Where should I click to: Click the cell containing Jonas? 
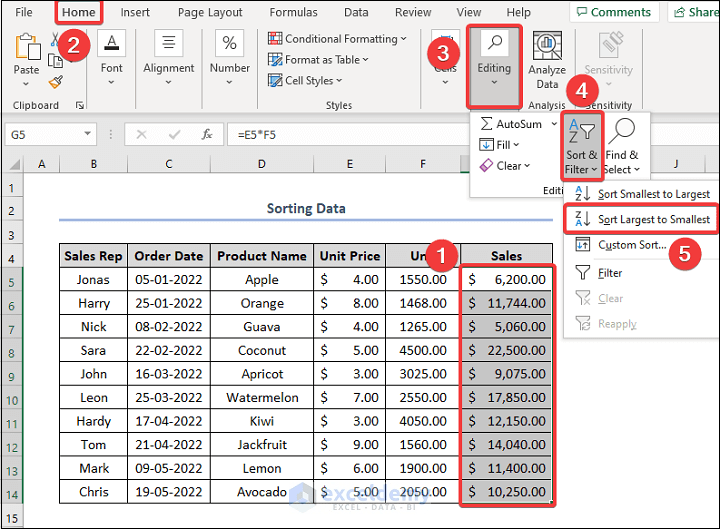coord(93,279)
